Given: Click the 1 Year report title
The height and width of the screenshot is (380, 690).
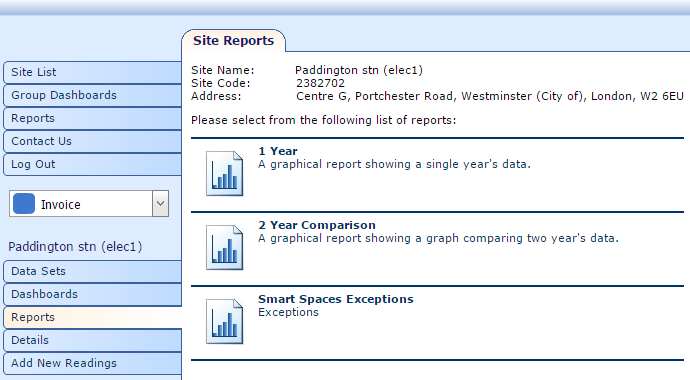Looking at the screenshot, I should (x=278, y=151).
